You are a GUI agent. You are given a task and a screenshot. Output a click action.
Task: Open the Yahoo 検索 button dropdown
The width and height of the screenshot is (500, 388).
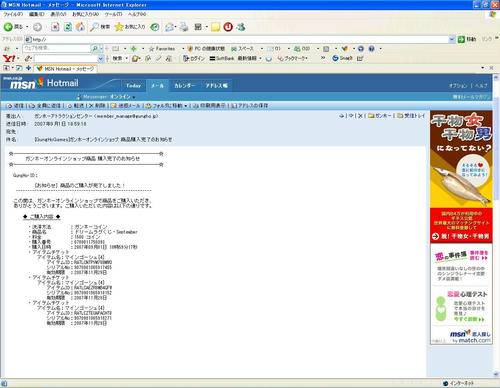coord(127,58)
